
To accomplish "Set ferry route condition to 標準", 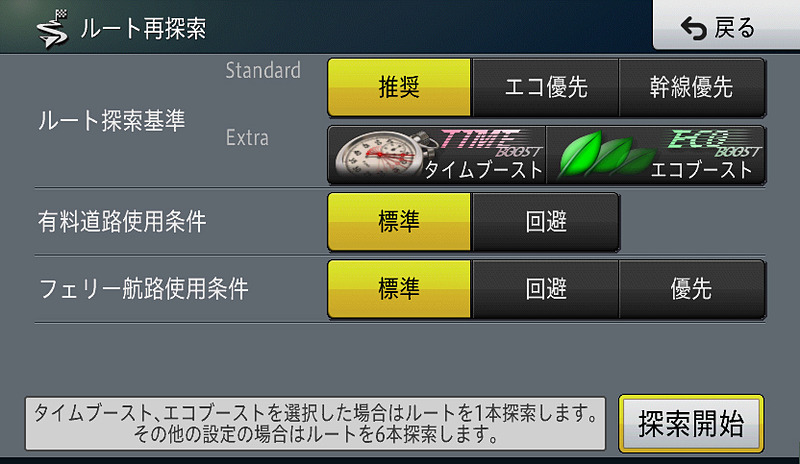I will pos(399,289).
